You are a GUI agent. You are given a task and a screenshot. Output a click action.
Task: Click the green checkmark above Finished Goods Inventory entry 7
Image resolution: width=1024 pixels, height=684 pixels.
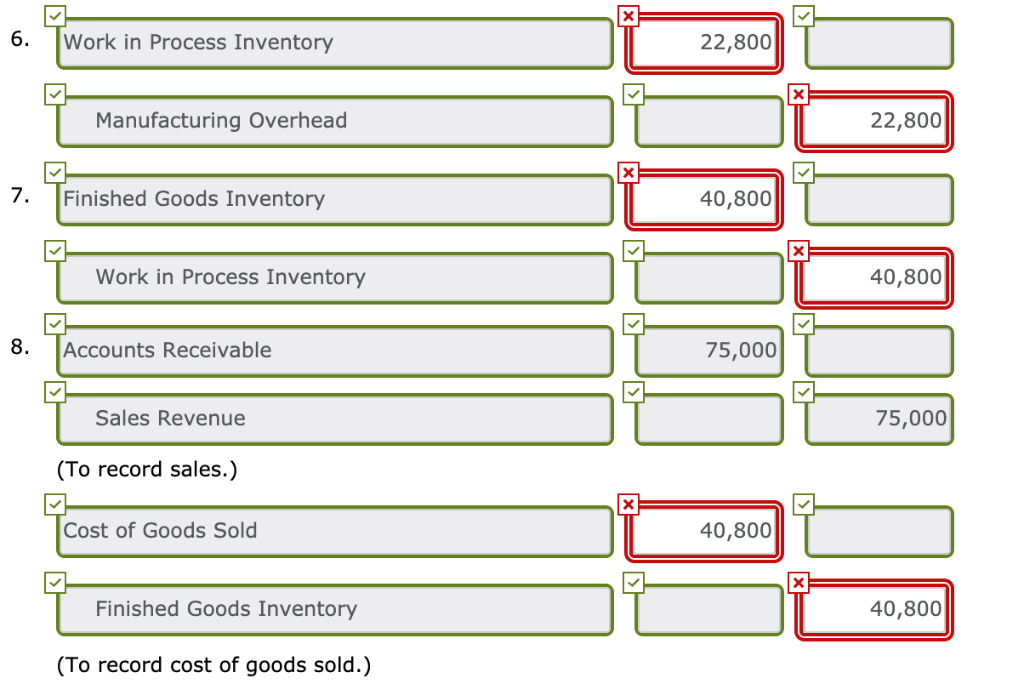coord(55,172)
